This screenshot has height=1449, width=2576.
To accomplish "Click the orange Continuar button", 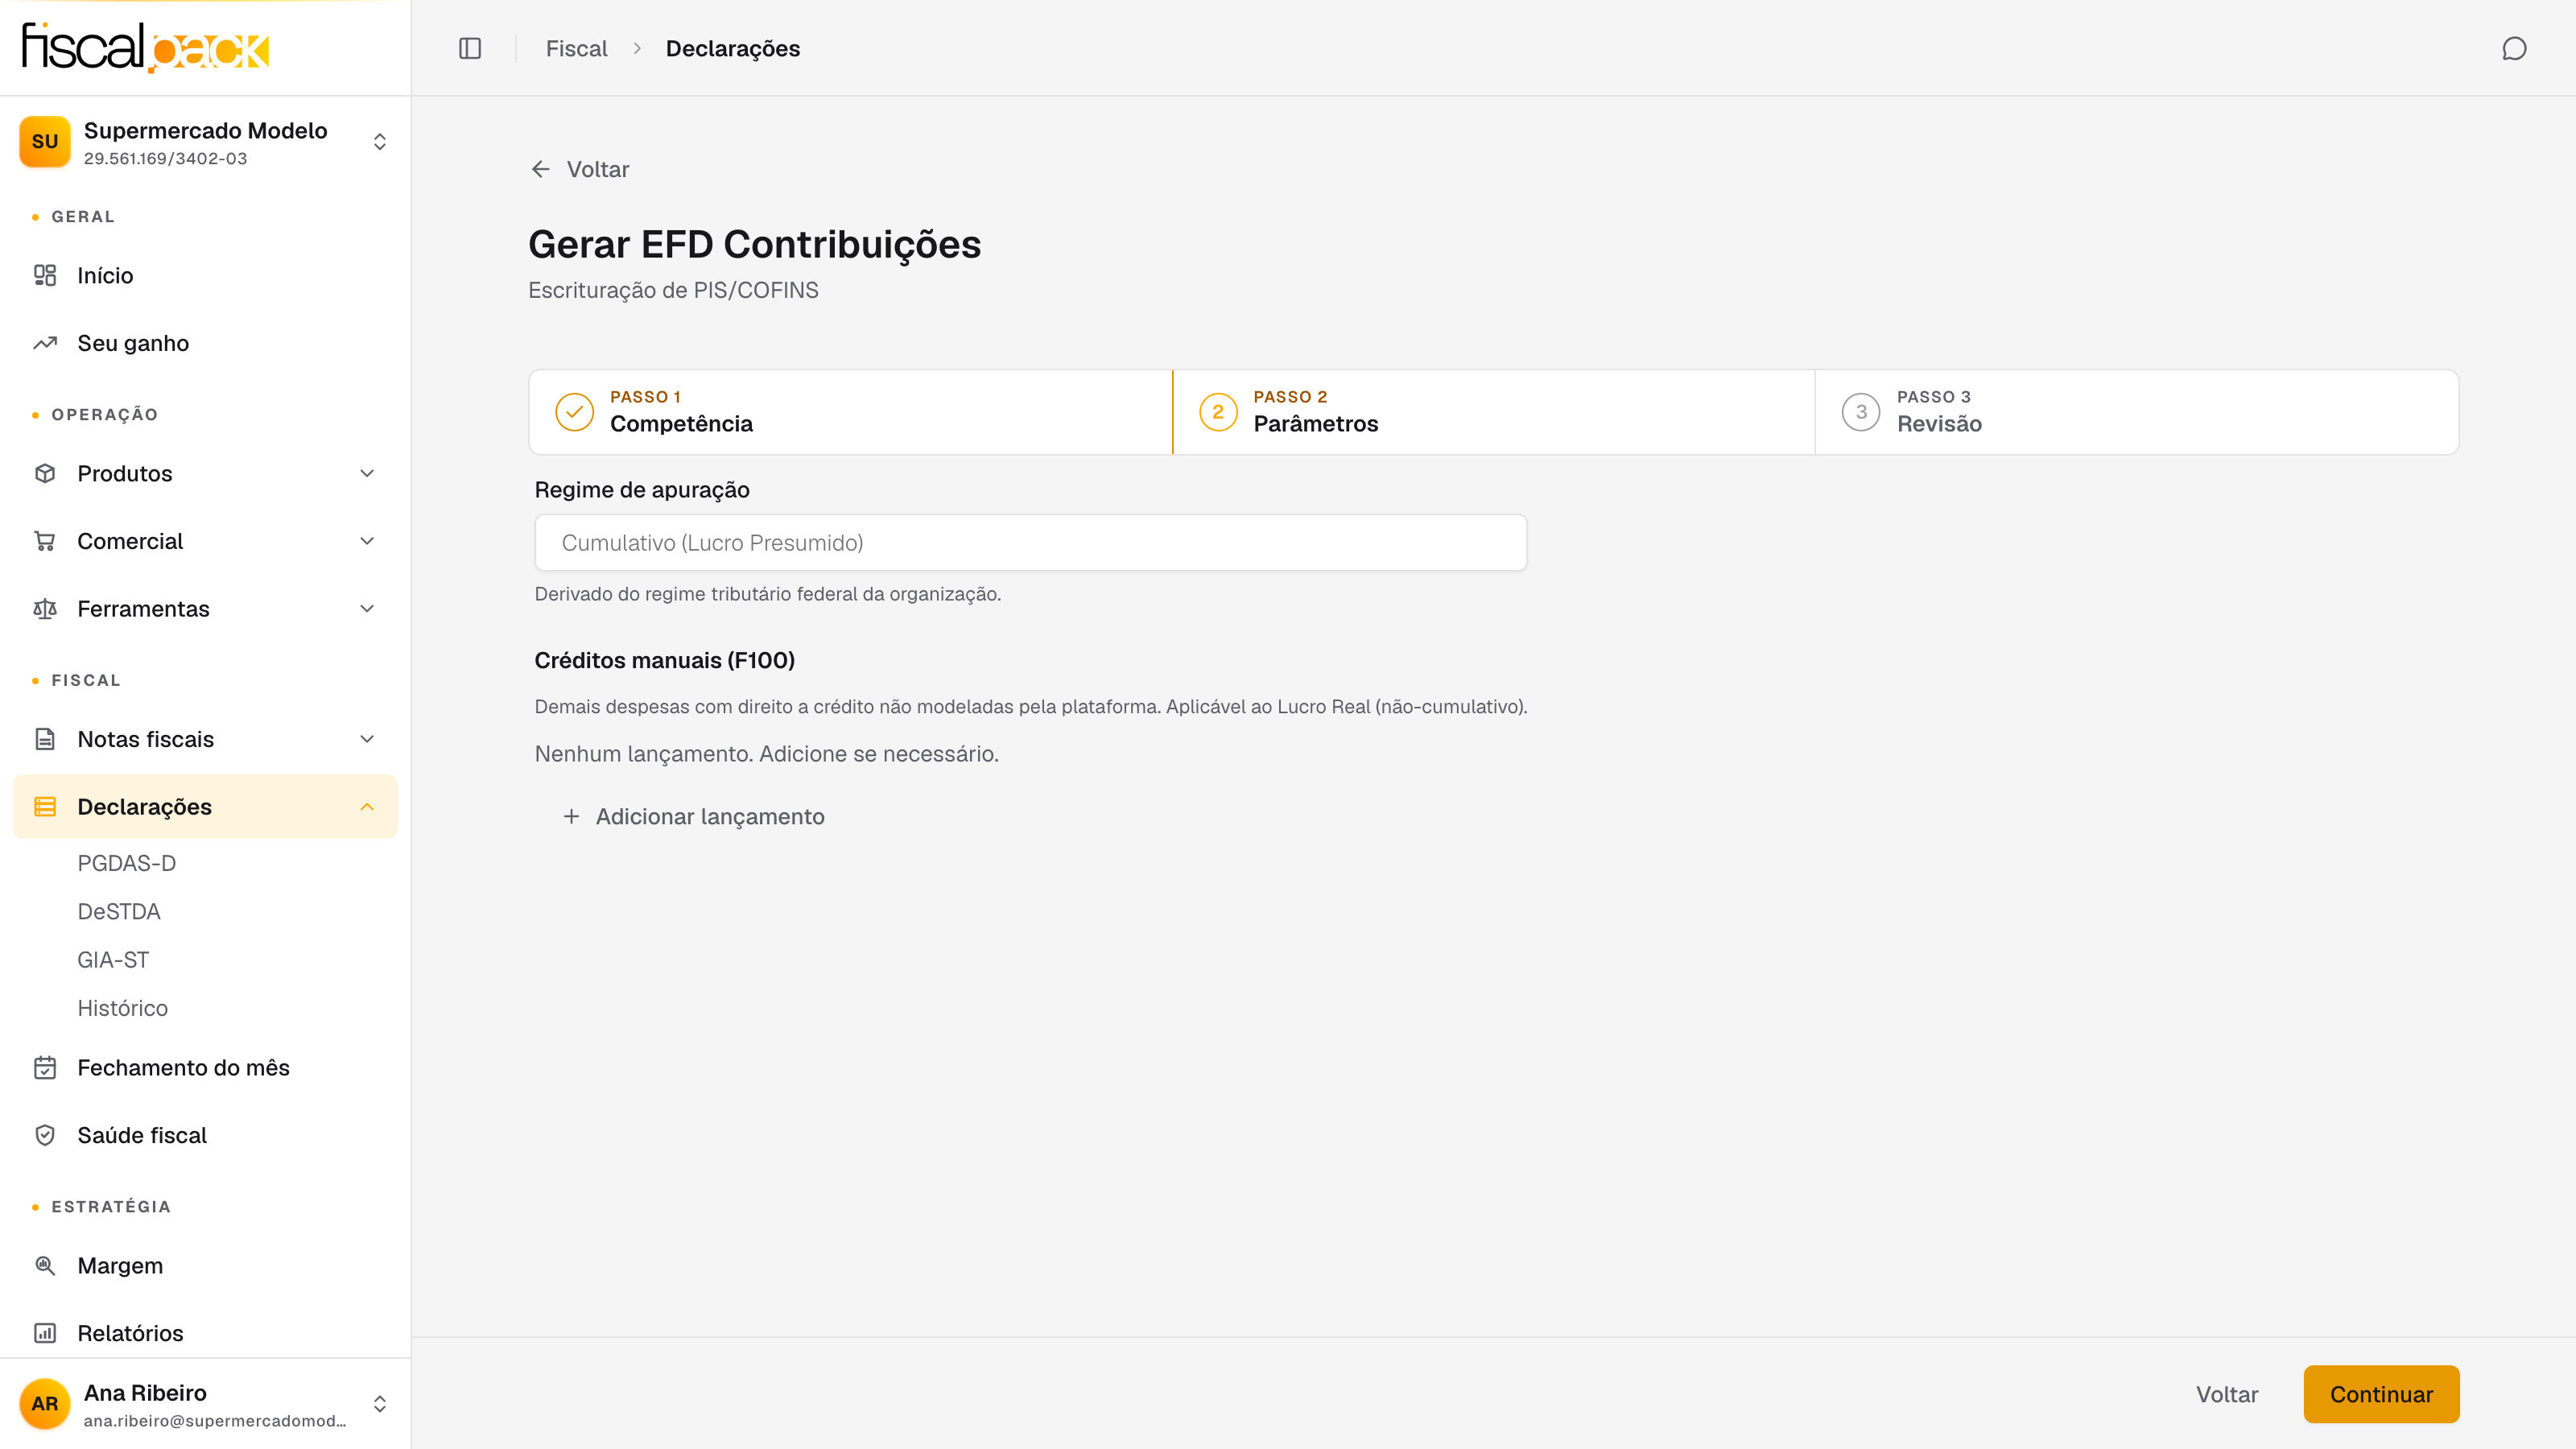I will [x=2381, y=1394].
